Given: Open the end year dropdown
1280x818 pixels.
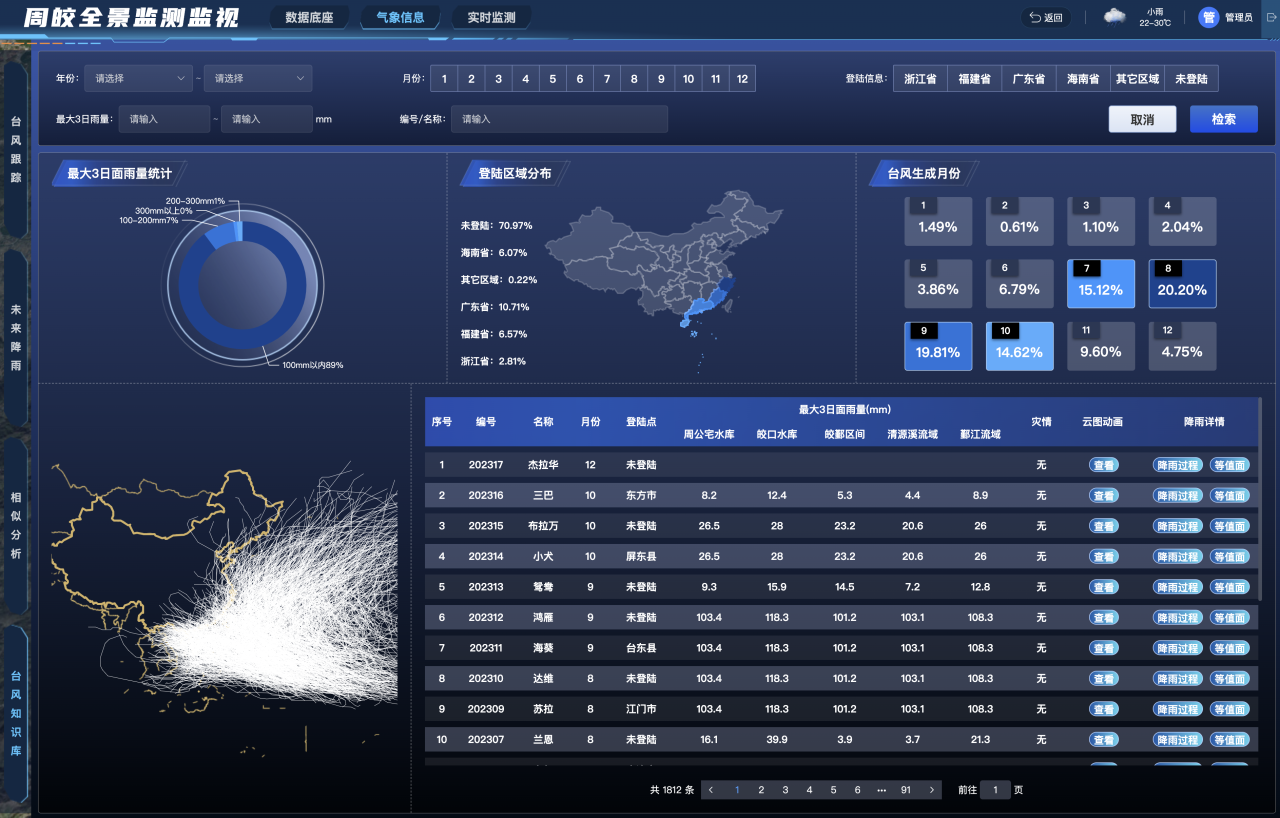Looking at the screenshot, I should coord(258,79).
